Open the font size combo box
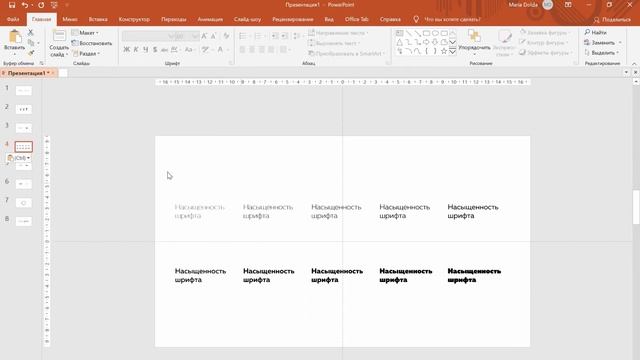Image resolution: width=640 pixels, height=360 pixels. tap(187, 36)
